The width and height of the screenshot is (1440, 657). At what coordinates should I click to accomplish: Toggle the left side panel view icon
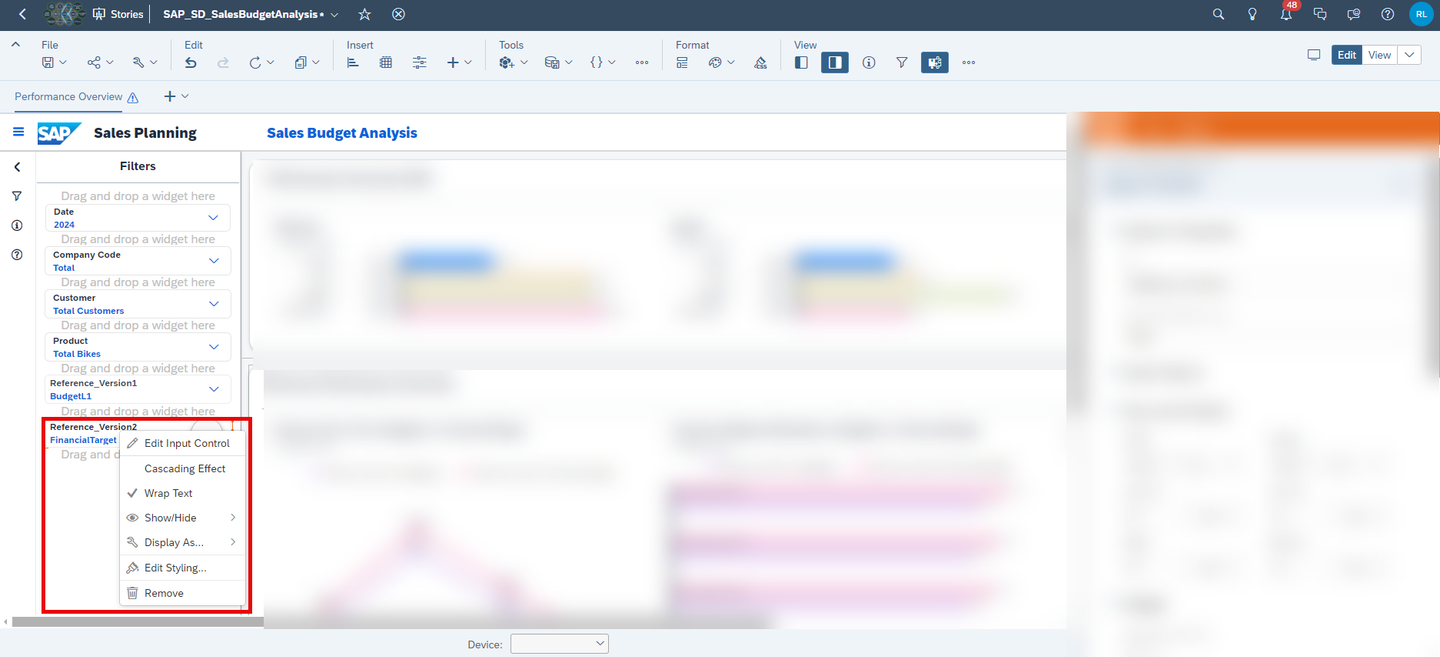[801, 62]
